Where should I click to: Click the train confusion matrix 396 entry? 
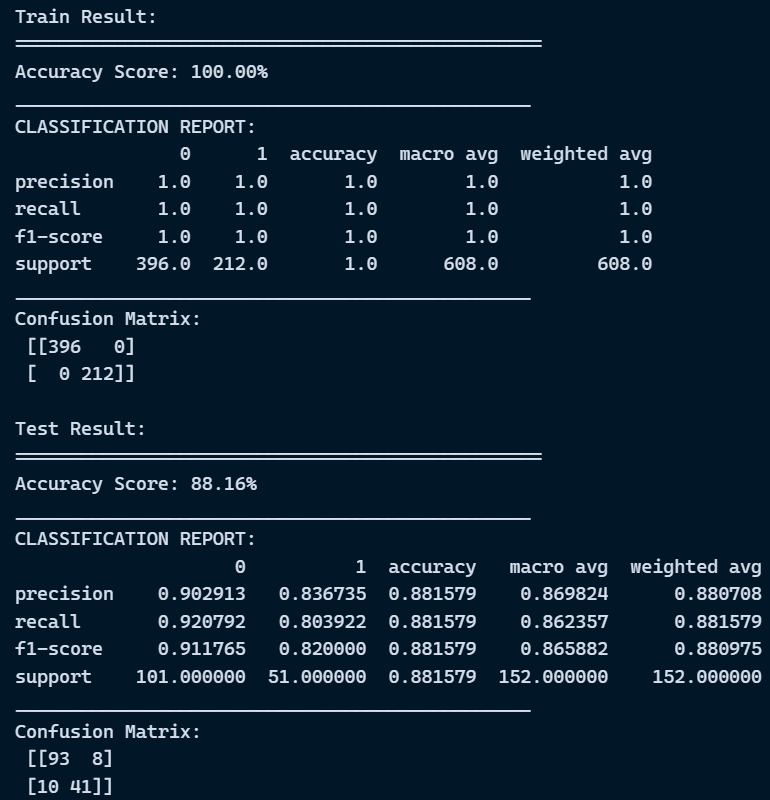pos(64,347)
